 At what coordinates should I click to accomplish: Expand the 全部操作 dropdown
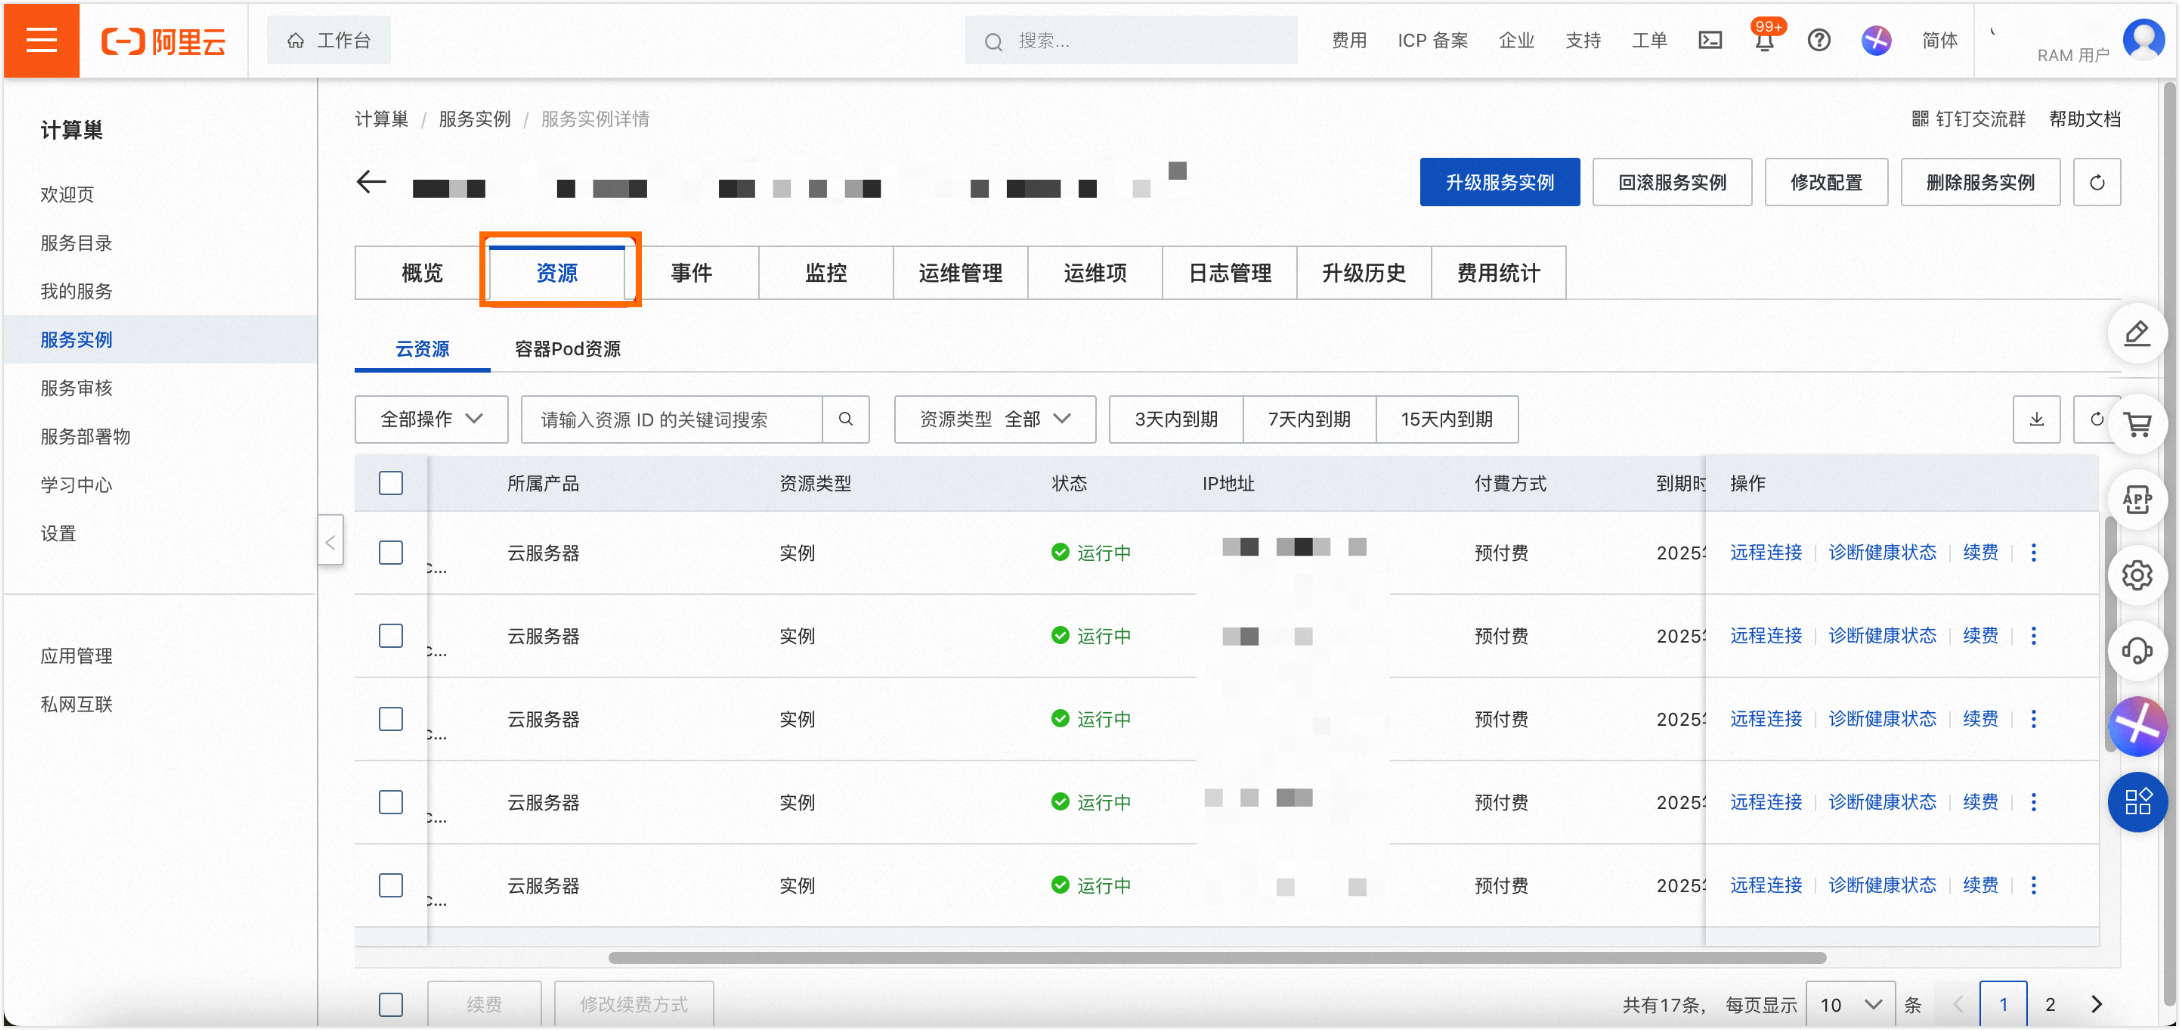click(x=431, y=419)
